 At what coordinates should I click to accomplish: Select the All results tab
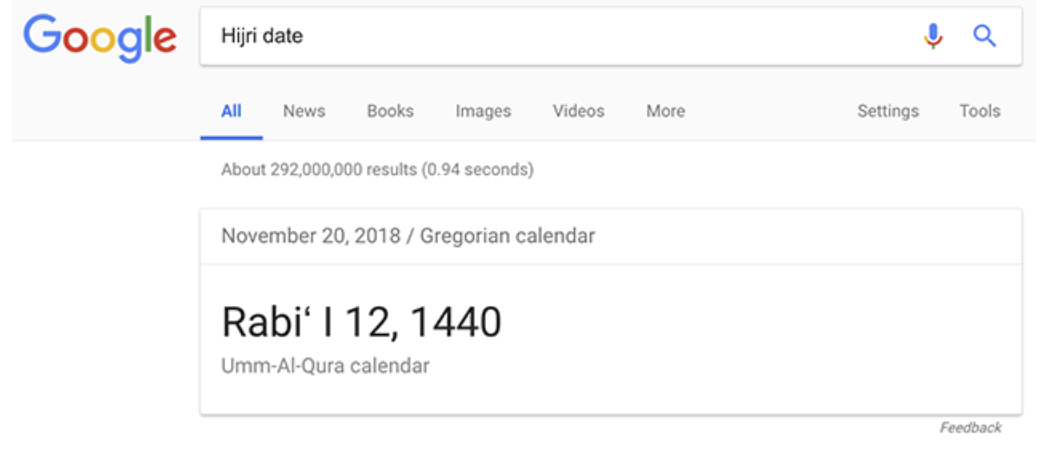point(231,111)
